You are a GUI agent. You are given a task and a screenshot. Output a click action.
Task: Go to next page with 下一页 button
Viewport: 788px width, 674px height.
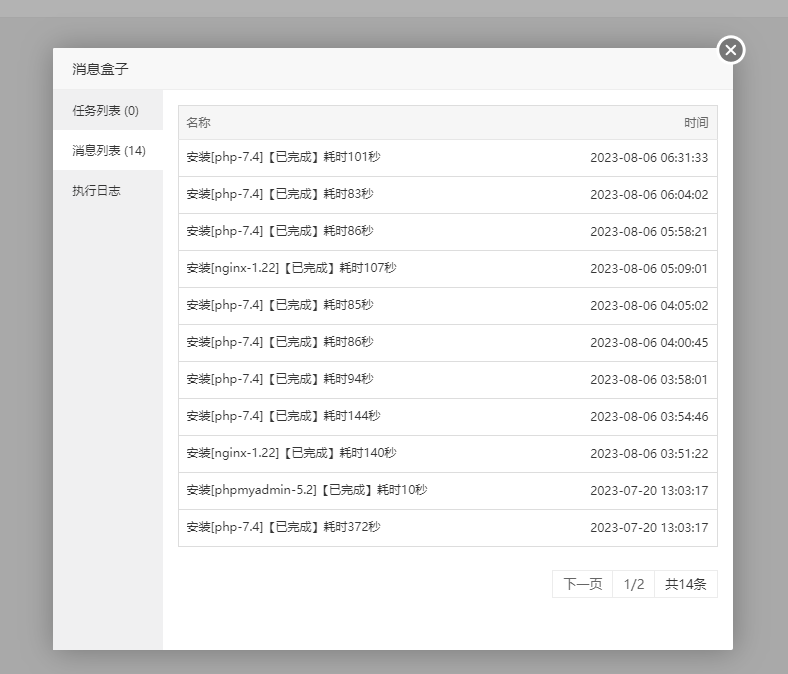pos(582,584)
